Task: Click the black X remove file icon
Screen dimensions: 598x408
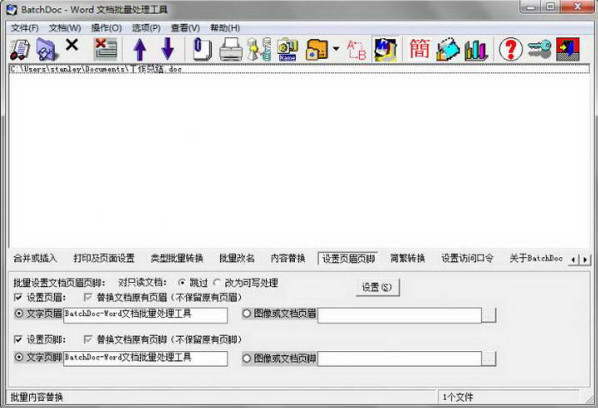Action: (72, 45)
